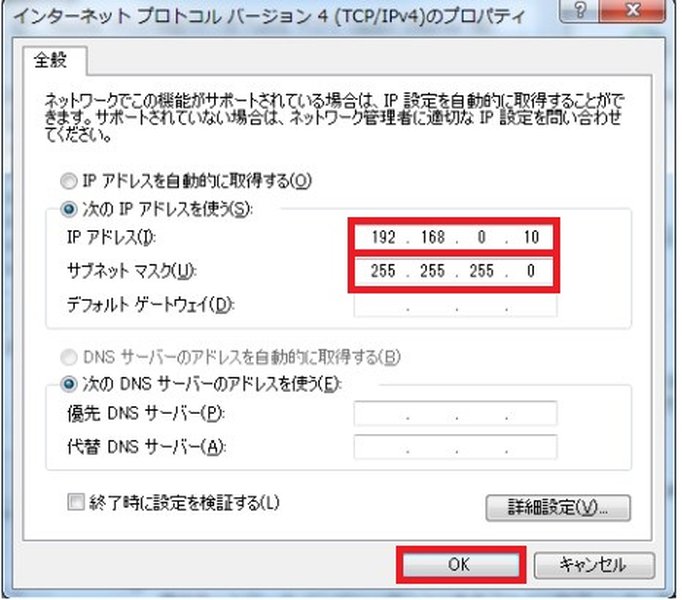This screenshot has width=682, height=600.
Task: Click the 優先 DNS サーバー input field
Action: [x=455, y=413]
